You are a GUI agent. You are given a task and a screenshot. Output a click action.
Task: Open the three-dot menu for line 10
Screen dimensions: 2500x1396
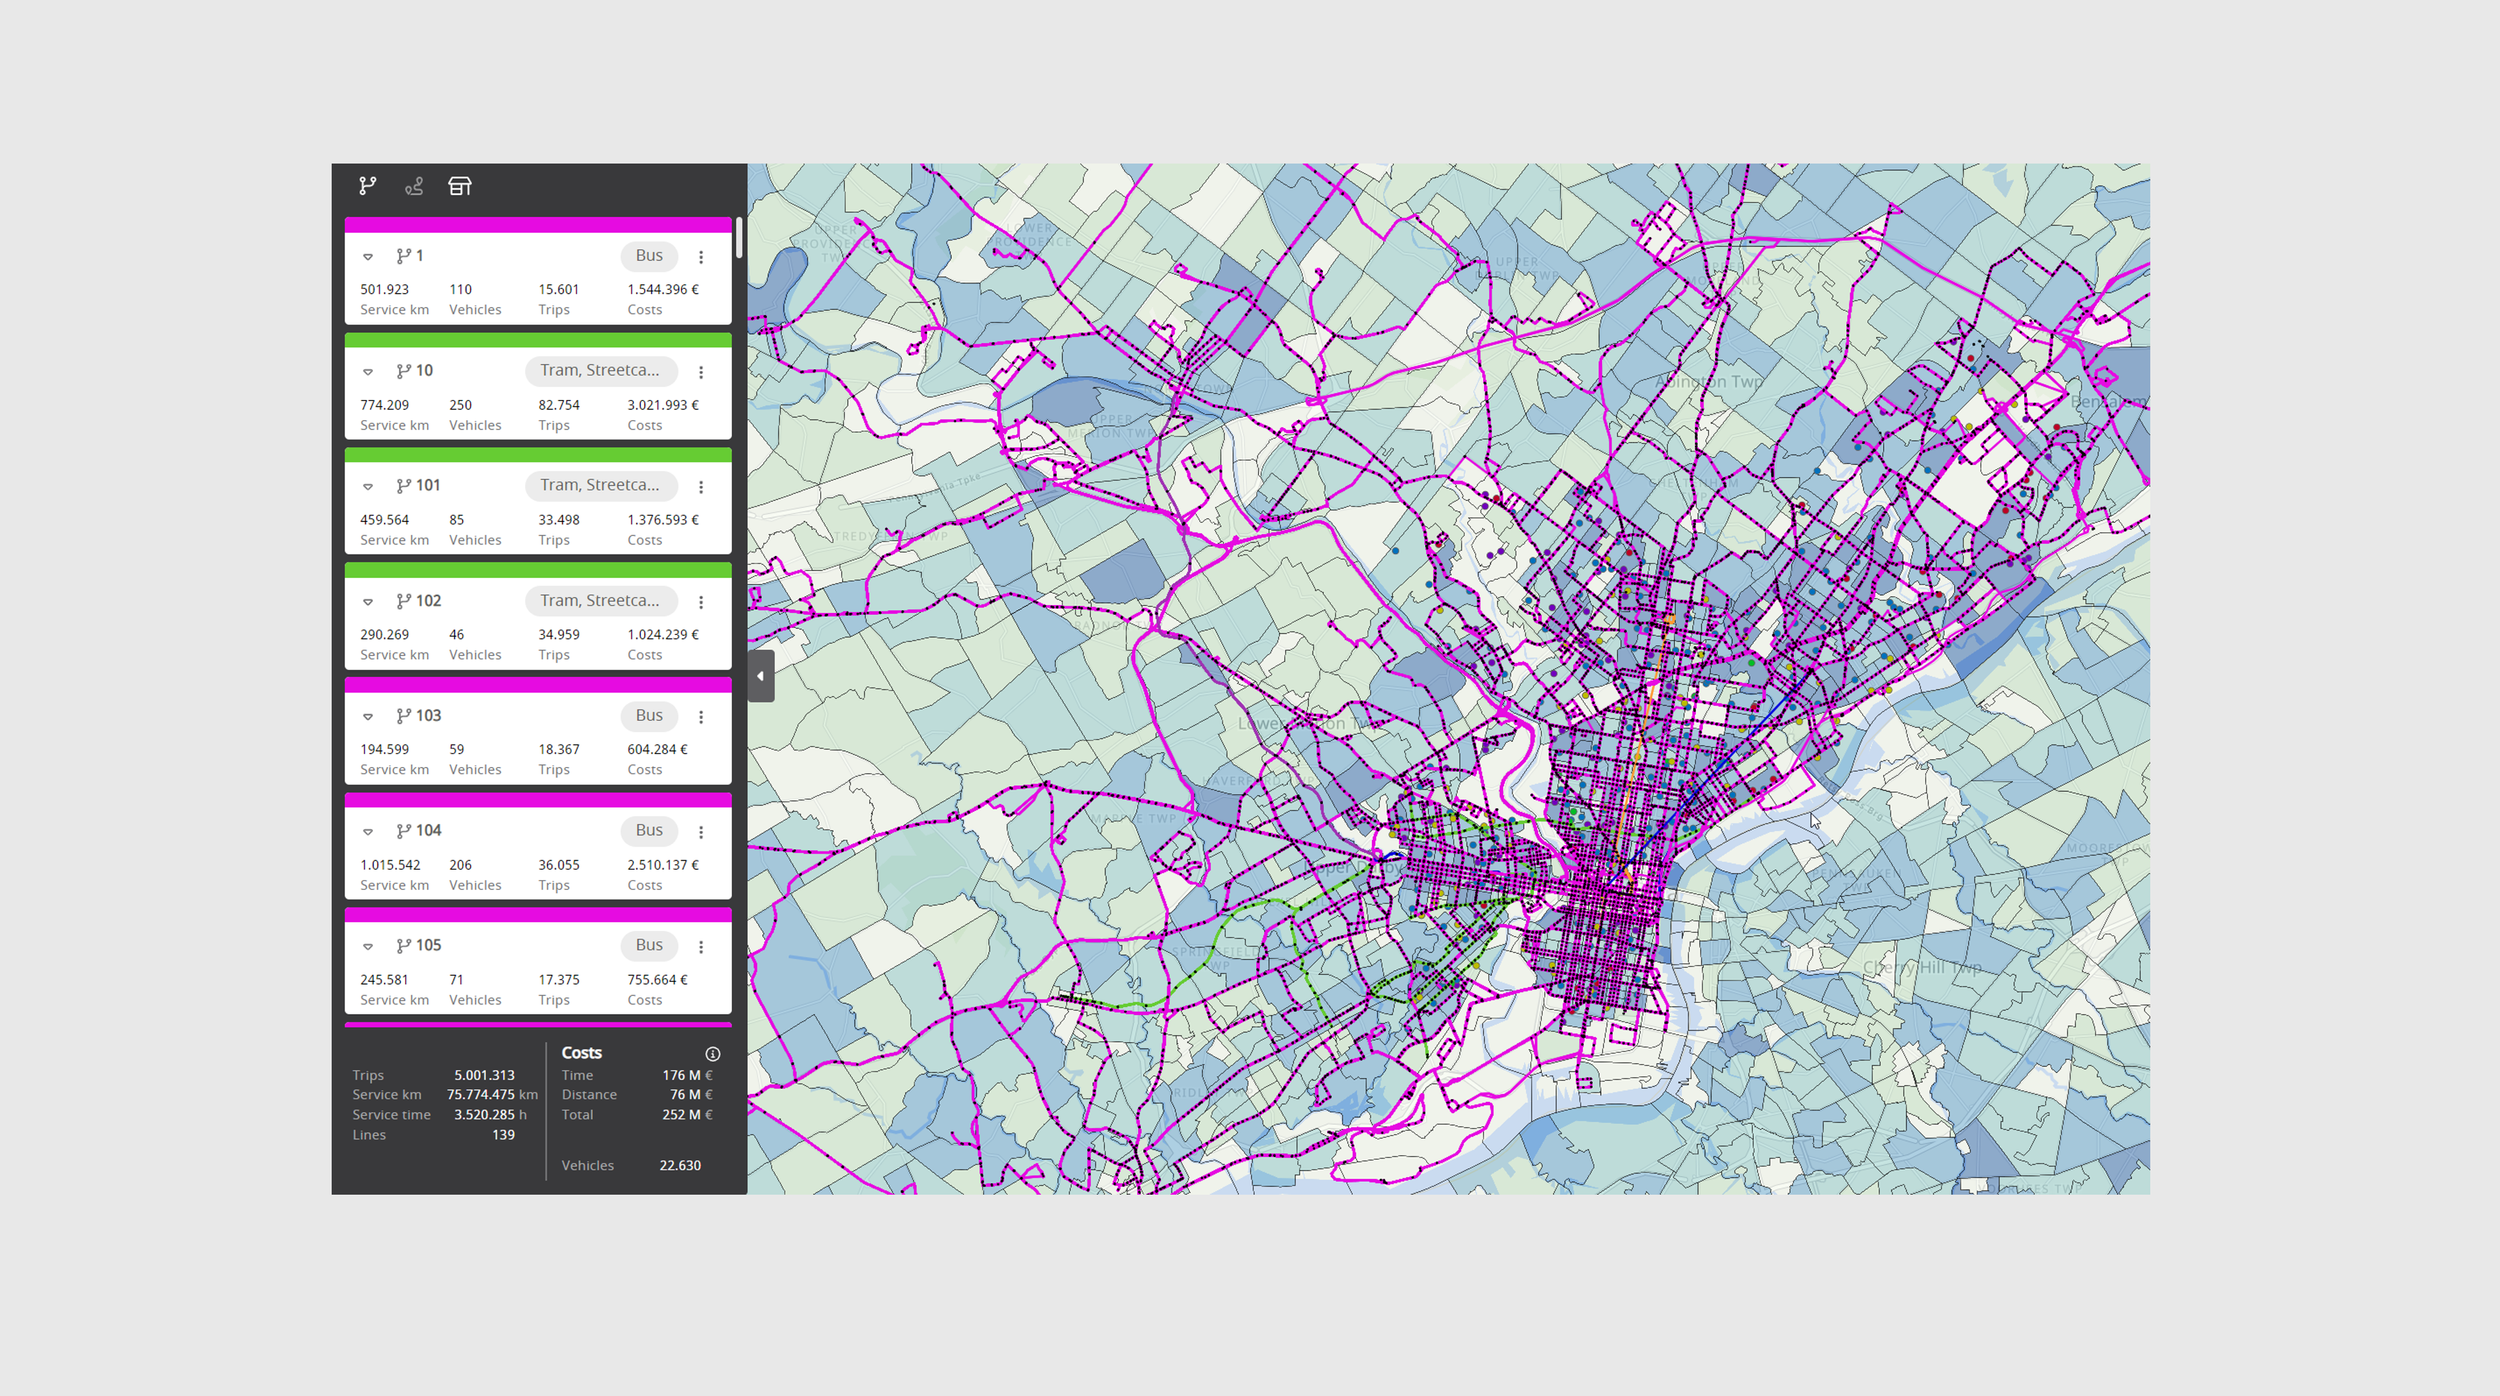click(x=701, y=372)
